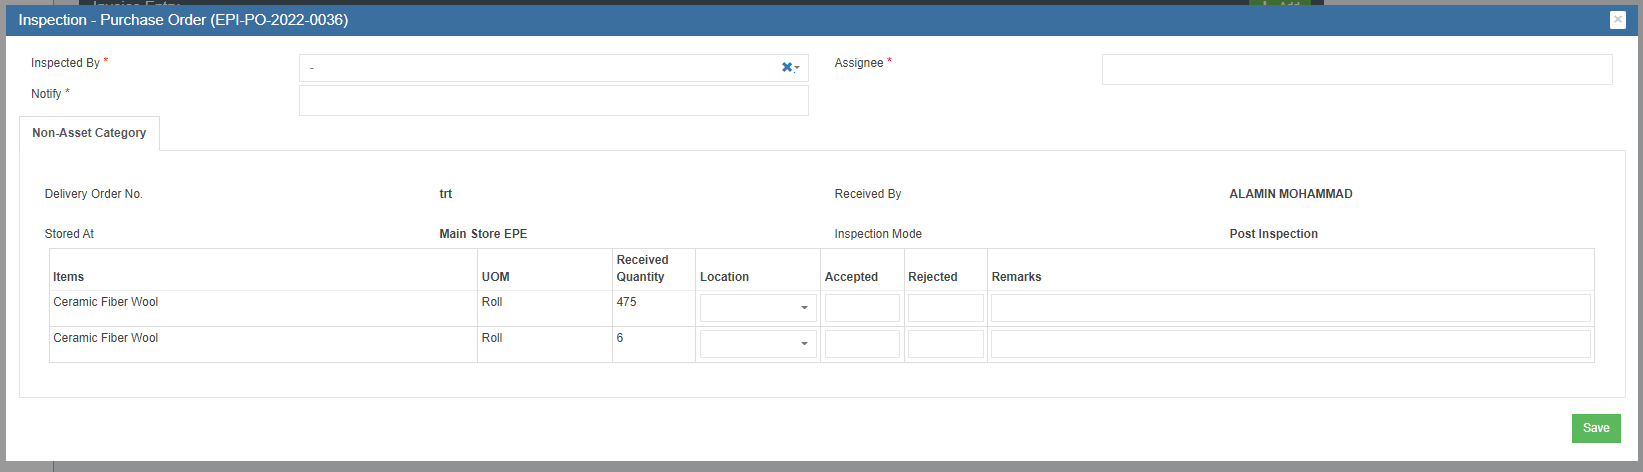Open the Inspected By dropdown arrow
Viewport: 1643px width, 472px height.
[x=797, y=68]
